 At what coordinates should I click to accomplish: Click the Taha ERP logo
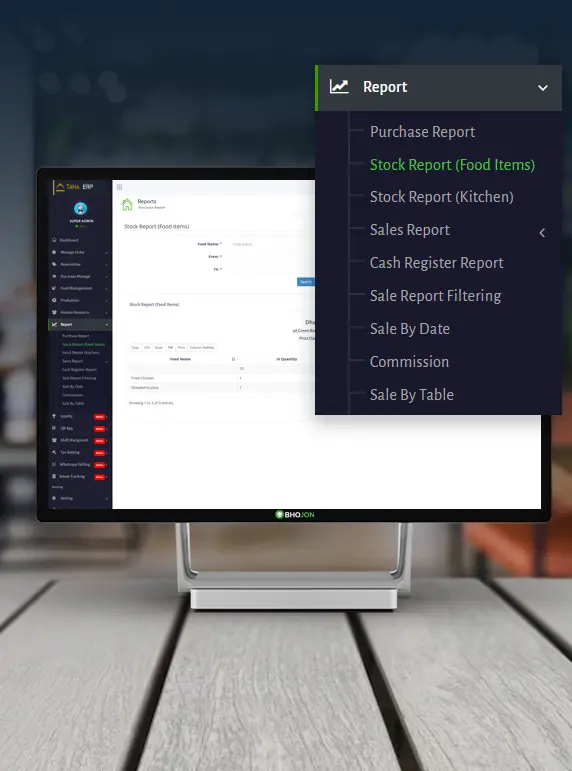click(x=74, y=187)
